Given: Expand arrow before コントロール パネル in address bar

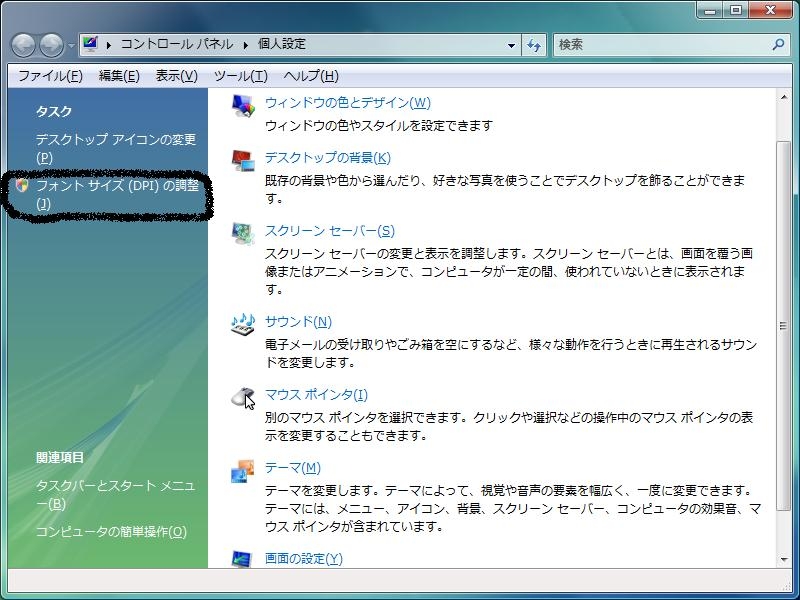Looking at the screenshot, I should (x=108, y=45).
